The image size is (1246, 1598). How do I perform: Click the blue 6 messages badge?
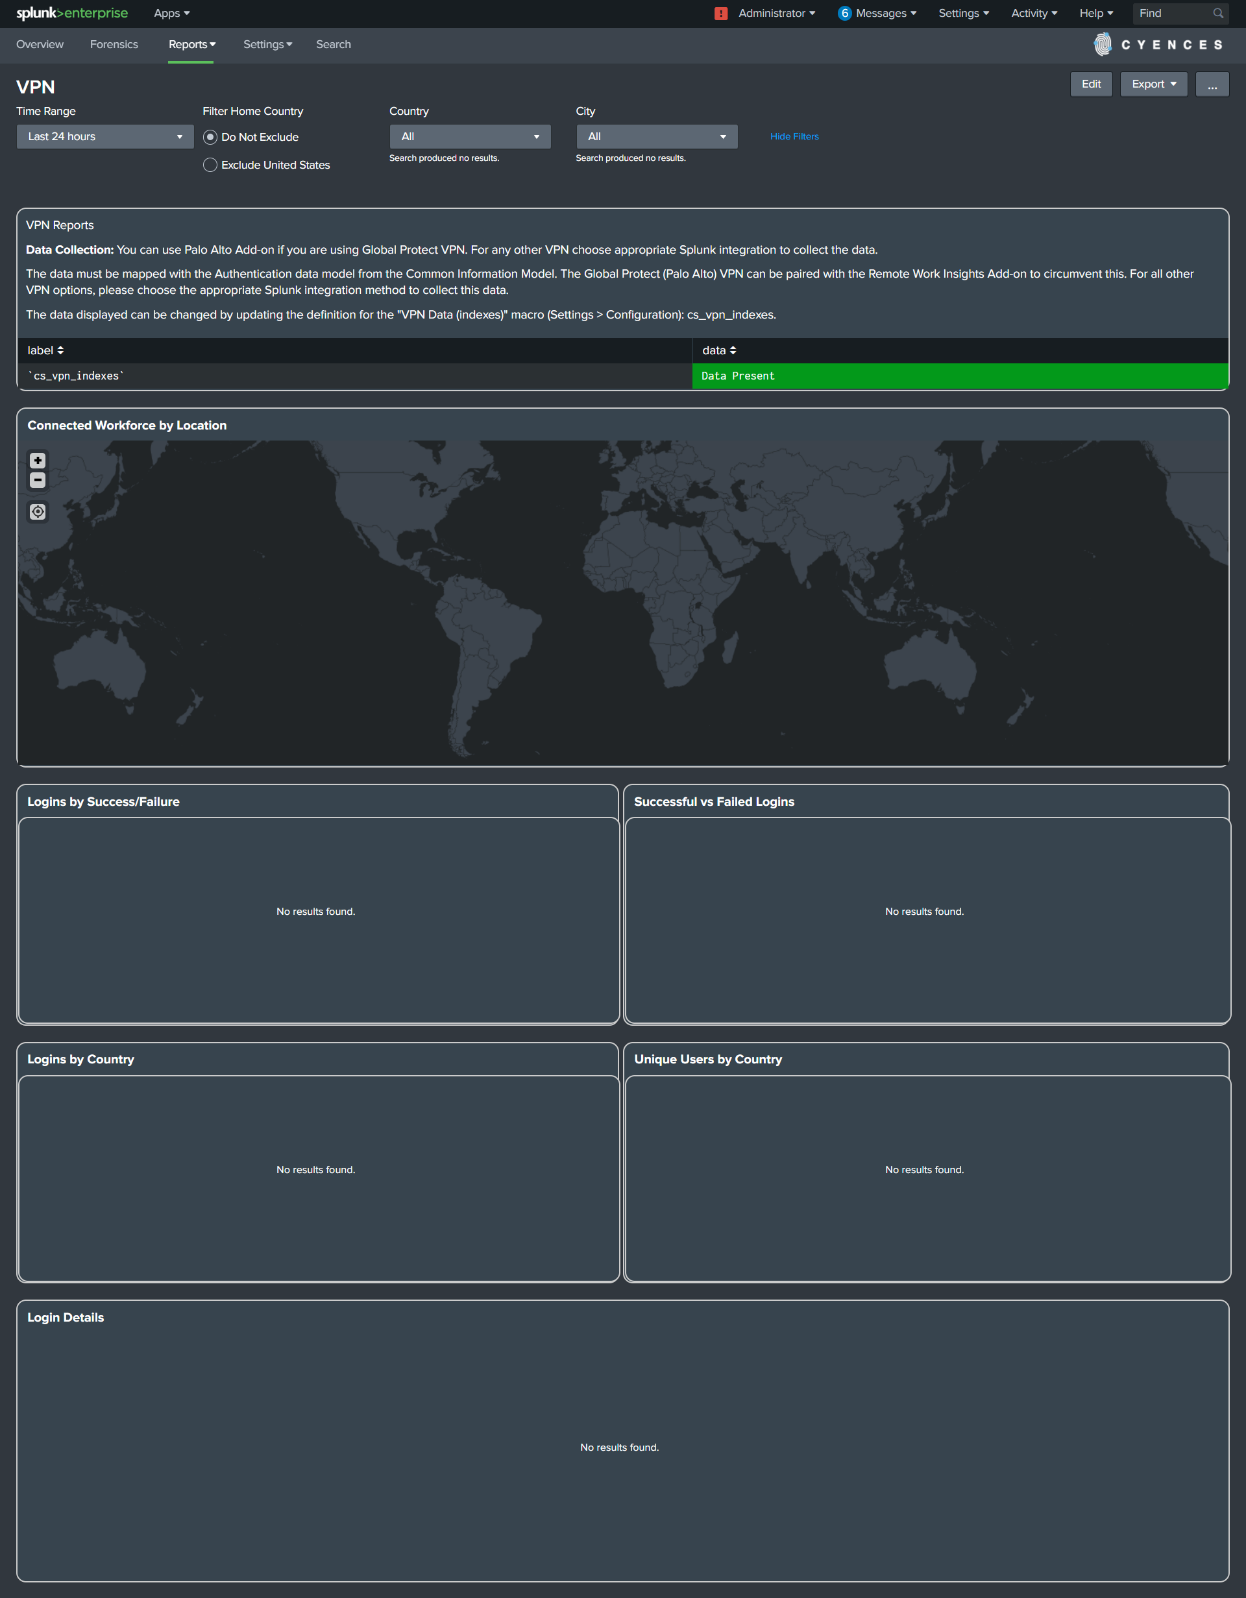click(x=844, y=13)
